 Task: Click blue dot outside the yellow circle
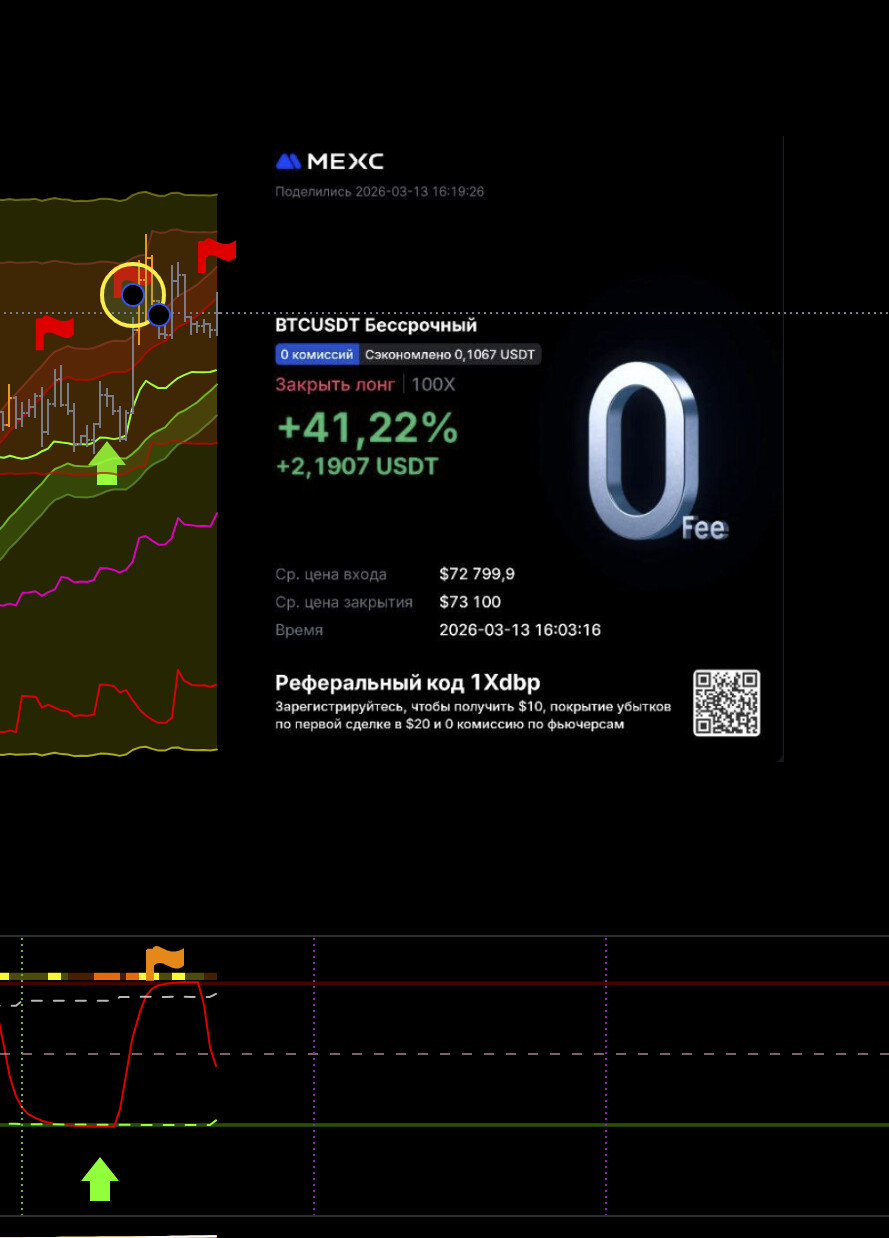pos(159,315)
